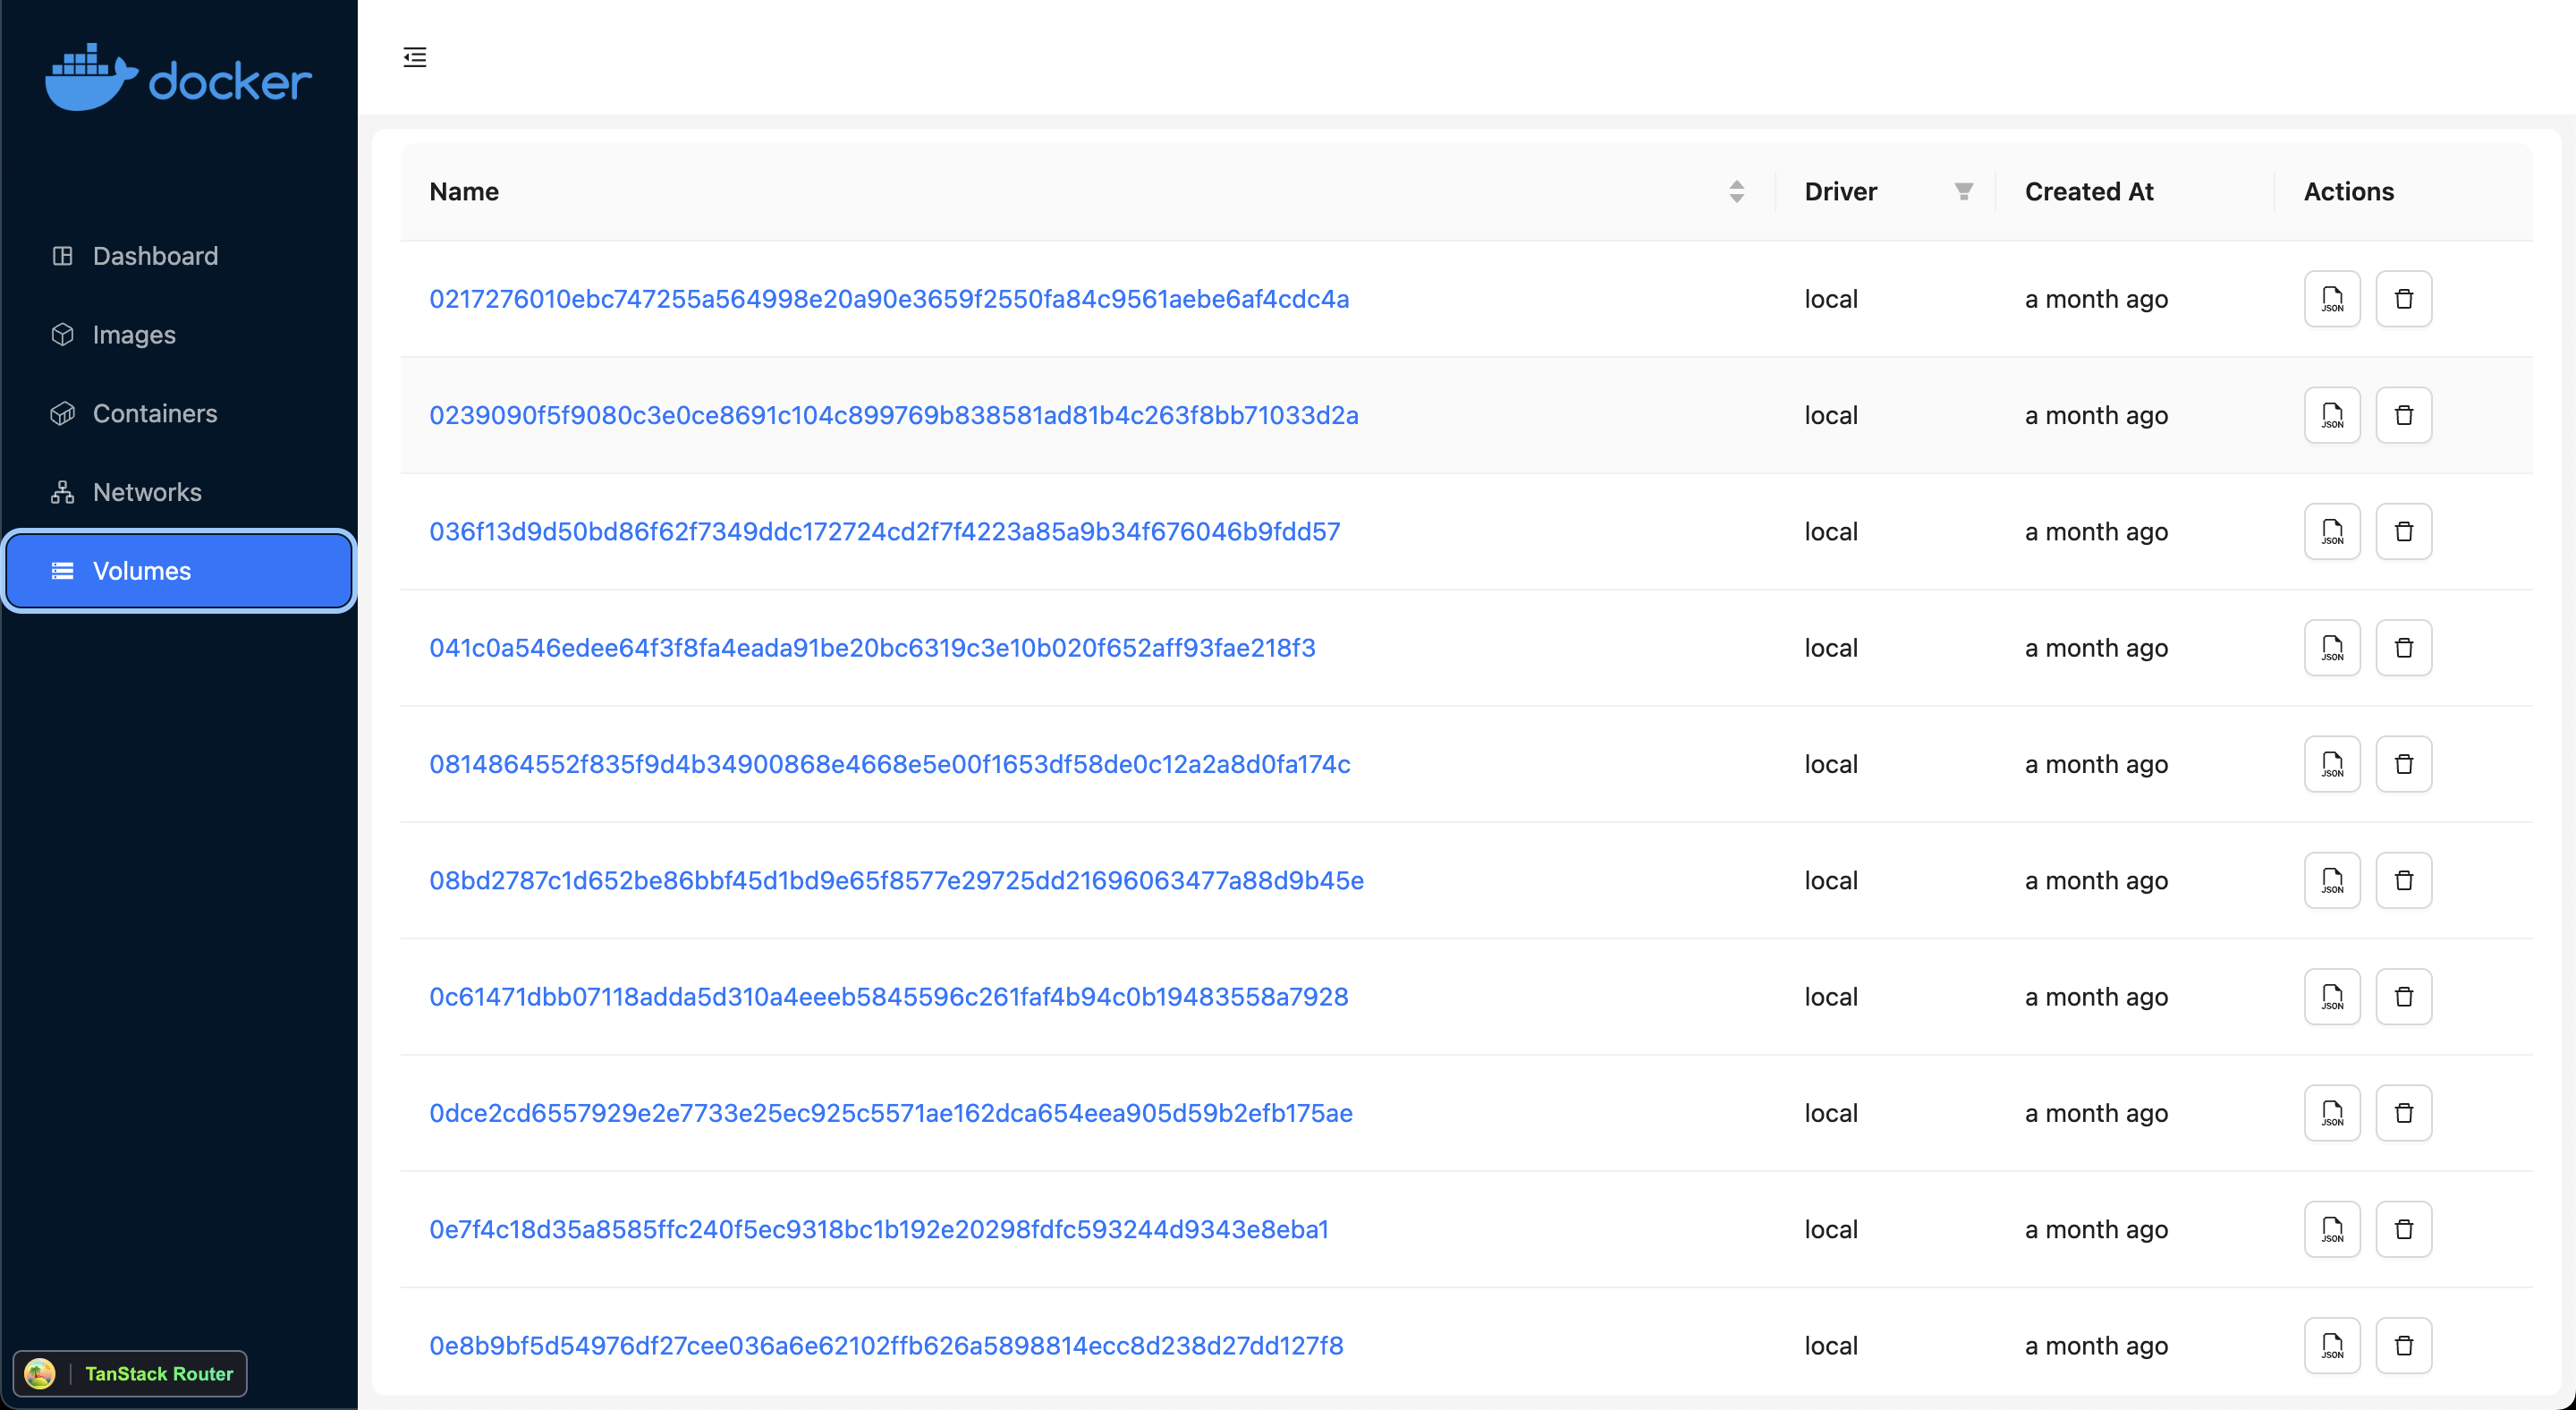The height and width of the screenshot is (1410, 2576).
Task: Delete volume starting with 041c0a546edee
Action: coord(2403,648)
